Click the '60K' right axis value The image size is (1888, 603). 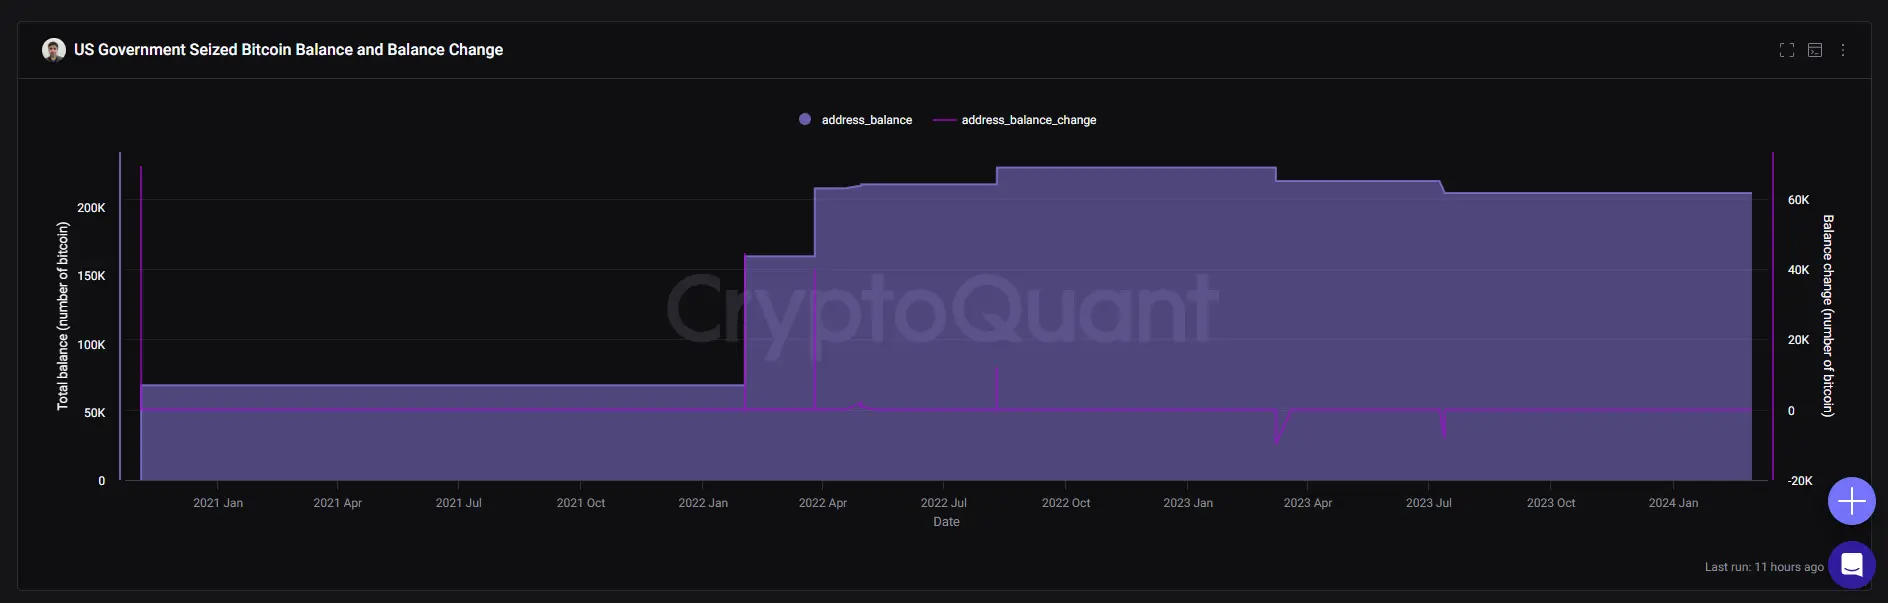(x=1798, y=200)
